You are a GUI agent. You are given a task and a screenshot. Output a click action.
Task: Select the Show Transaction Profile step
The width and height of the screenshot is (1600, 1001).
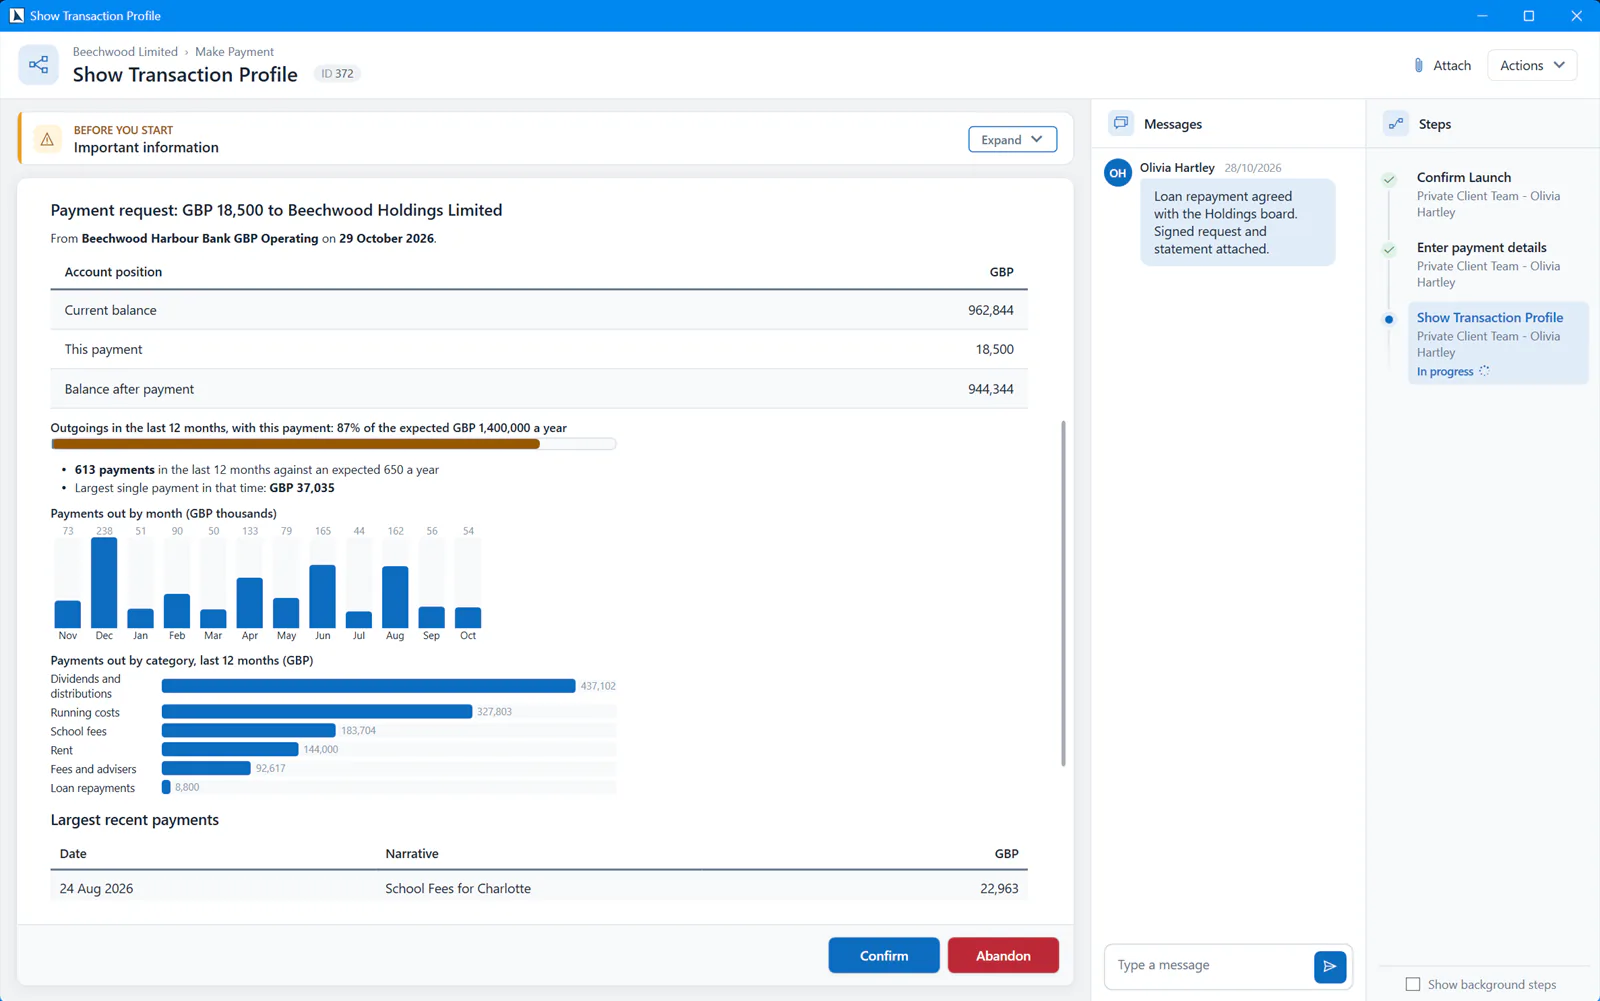(x=1497, y=343)
